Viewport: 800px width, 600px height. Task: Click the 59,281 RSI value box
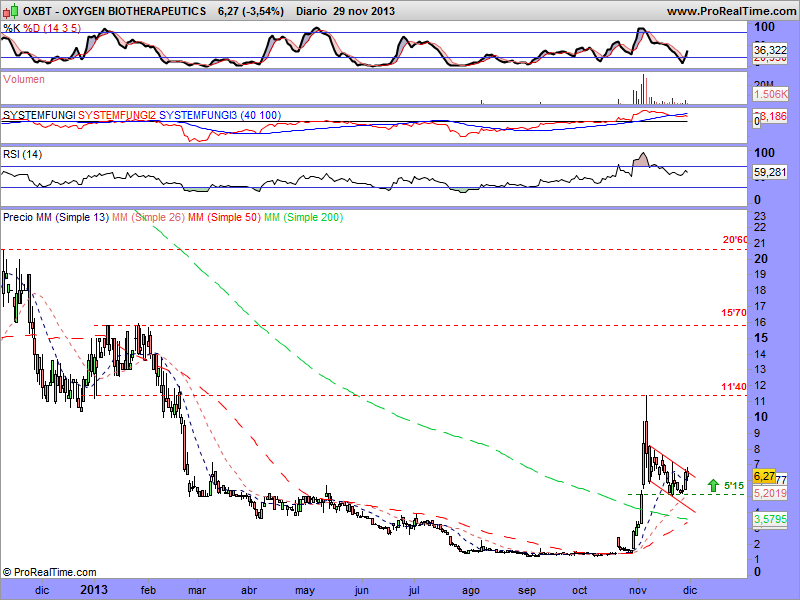pos(770,172)
